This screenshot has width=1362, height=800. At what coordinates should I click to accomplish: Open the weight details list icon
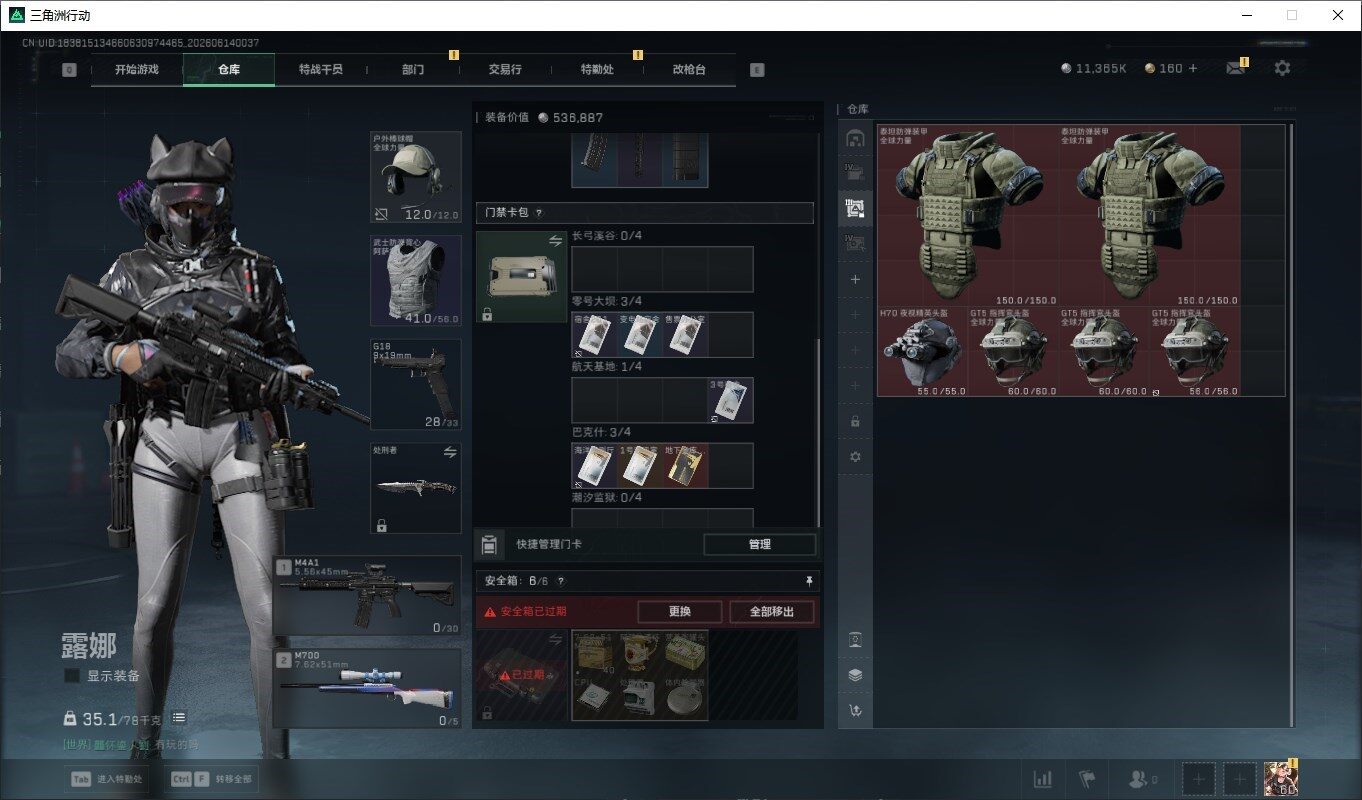coord(179,718)
